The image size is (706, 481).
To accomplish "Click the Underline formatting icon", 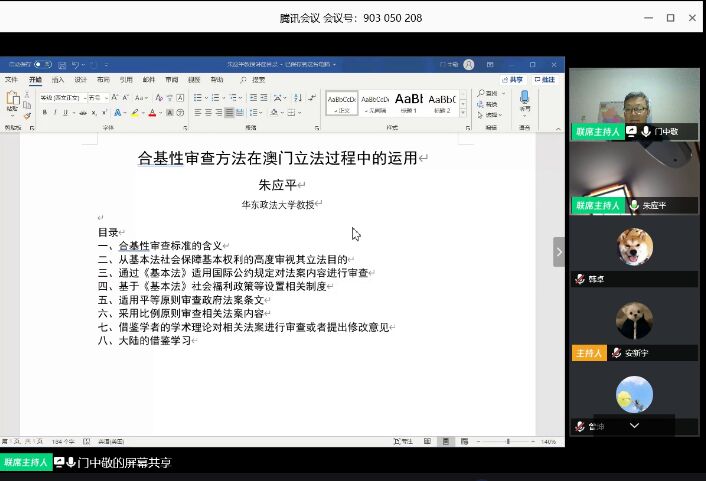I will point(66,113).
